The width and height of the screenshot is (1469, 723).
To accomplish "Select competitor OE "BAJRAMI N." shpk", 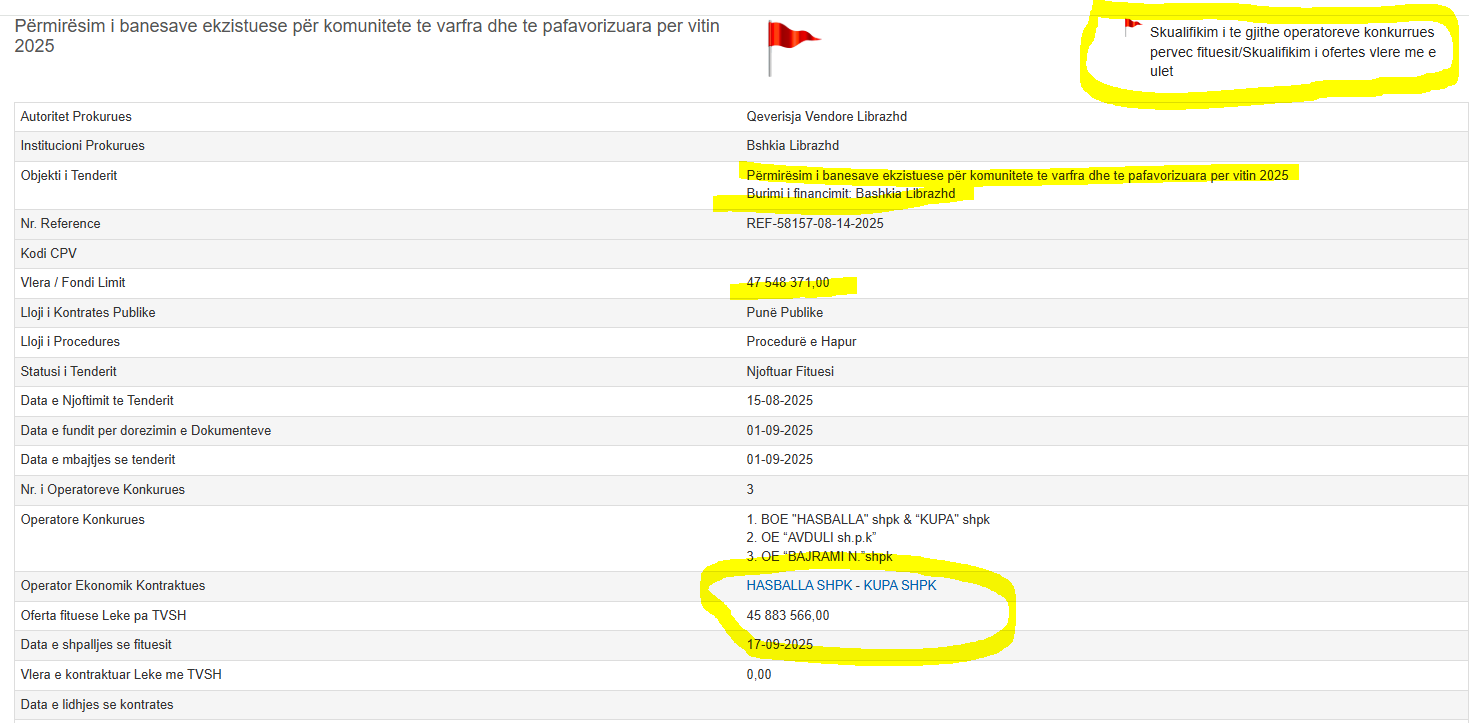I will [x=819, y=556].
